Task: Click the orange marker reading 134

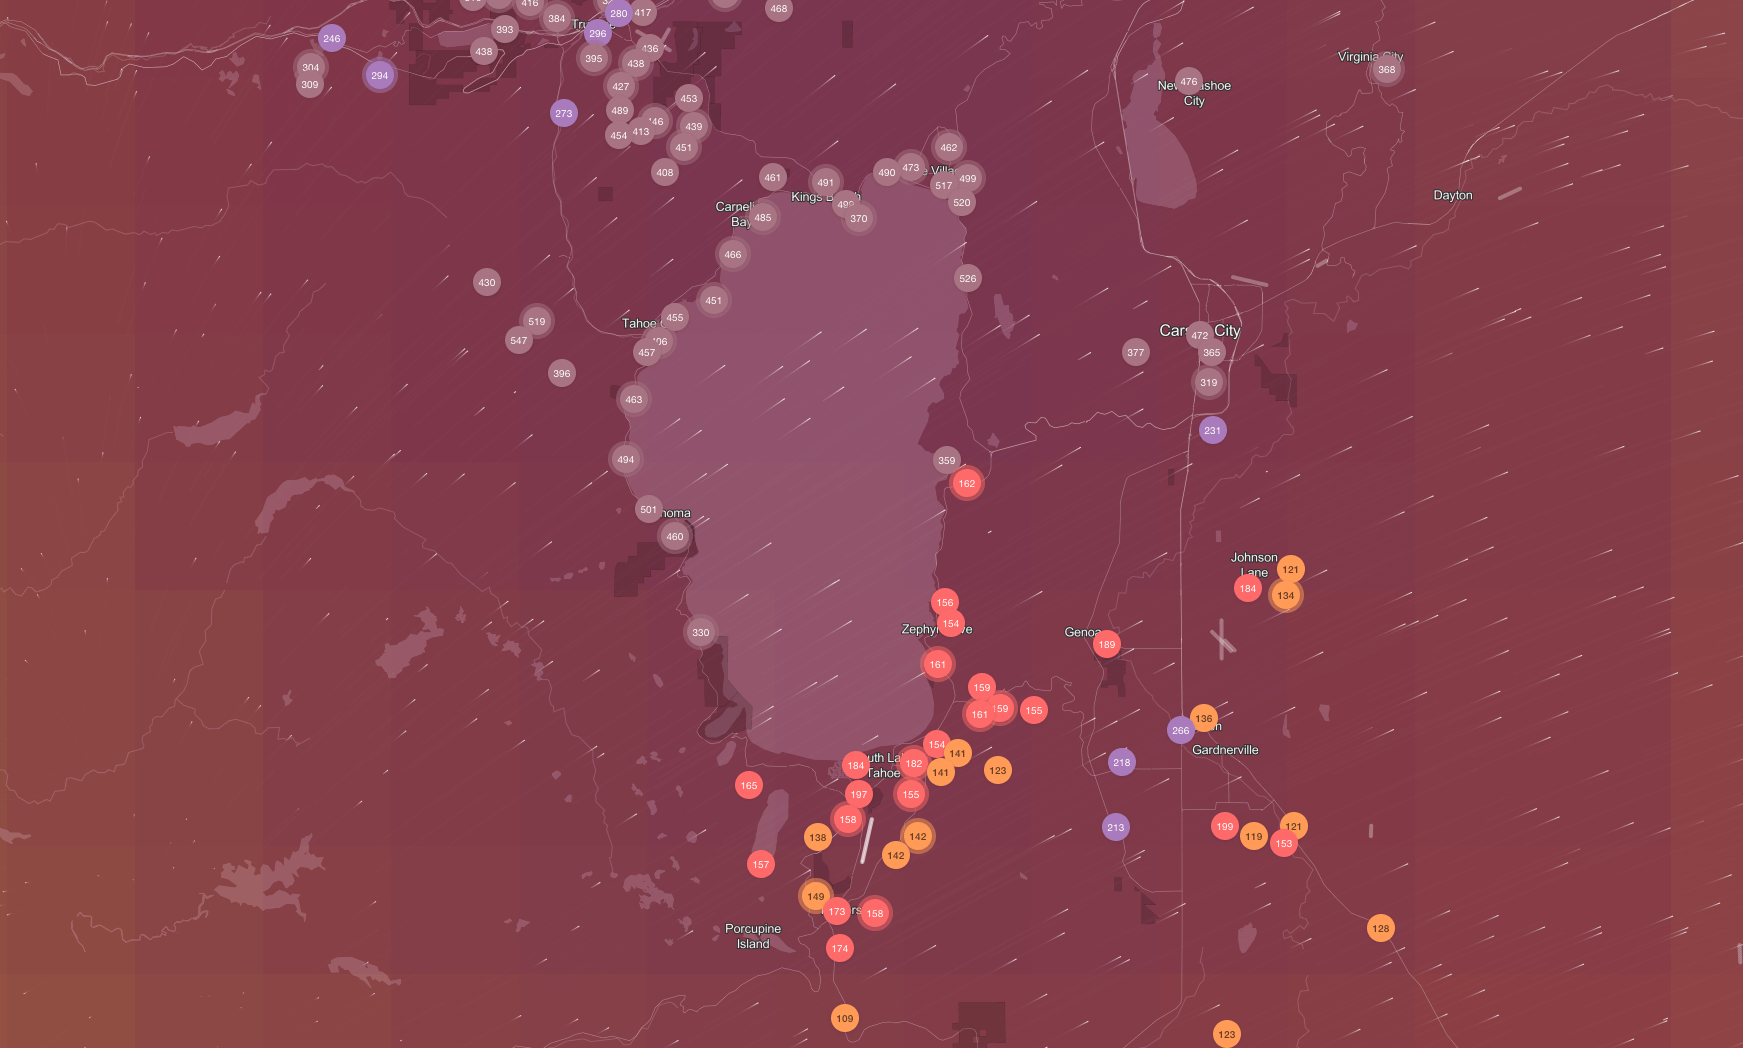Action: pyautogui.click(x=1286, y=596)
